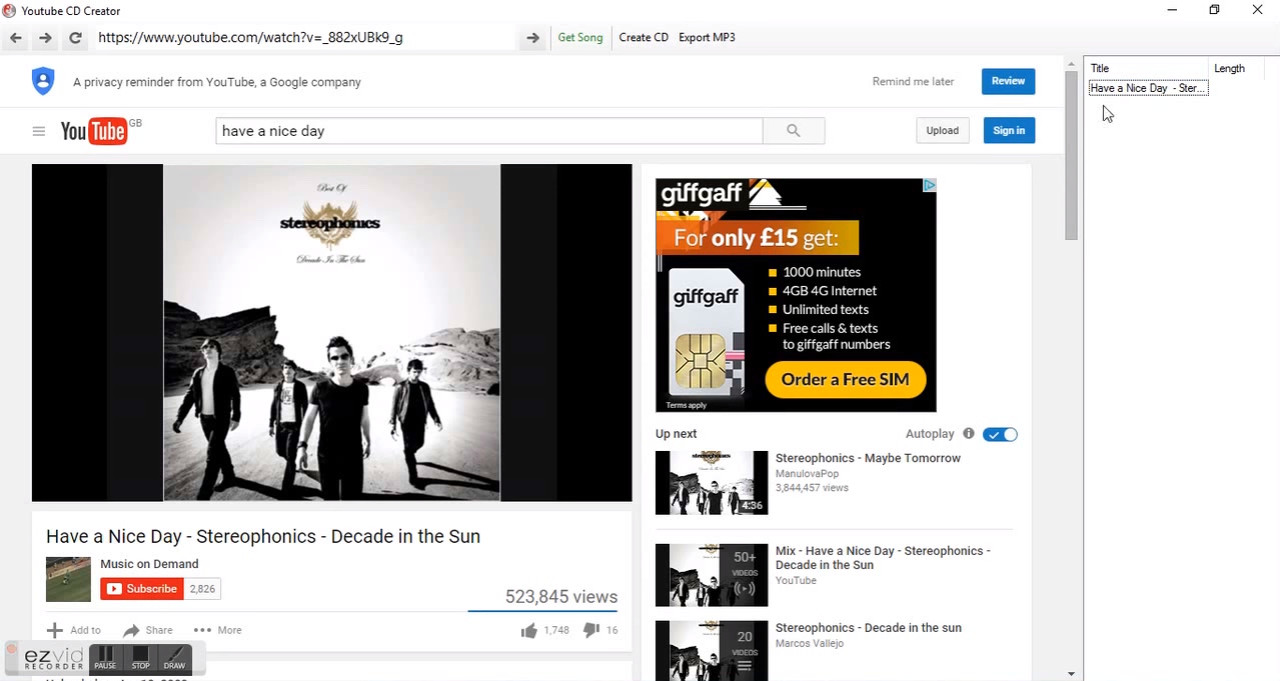This screenshot has width=1280, height=681.
Task: Click the search magnifier button
Action: 793,131
